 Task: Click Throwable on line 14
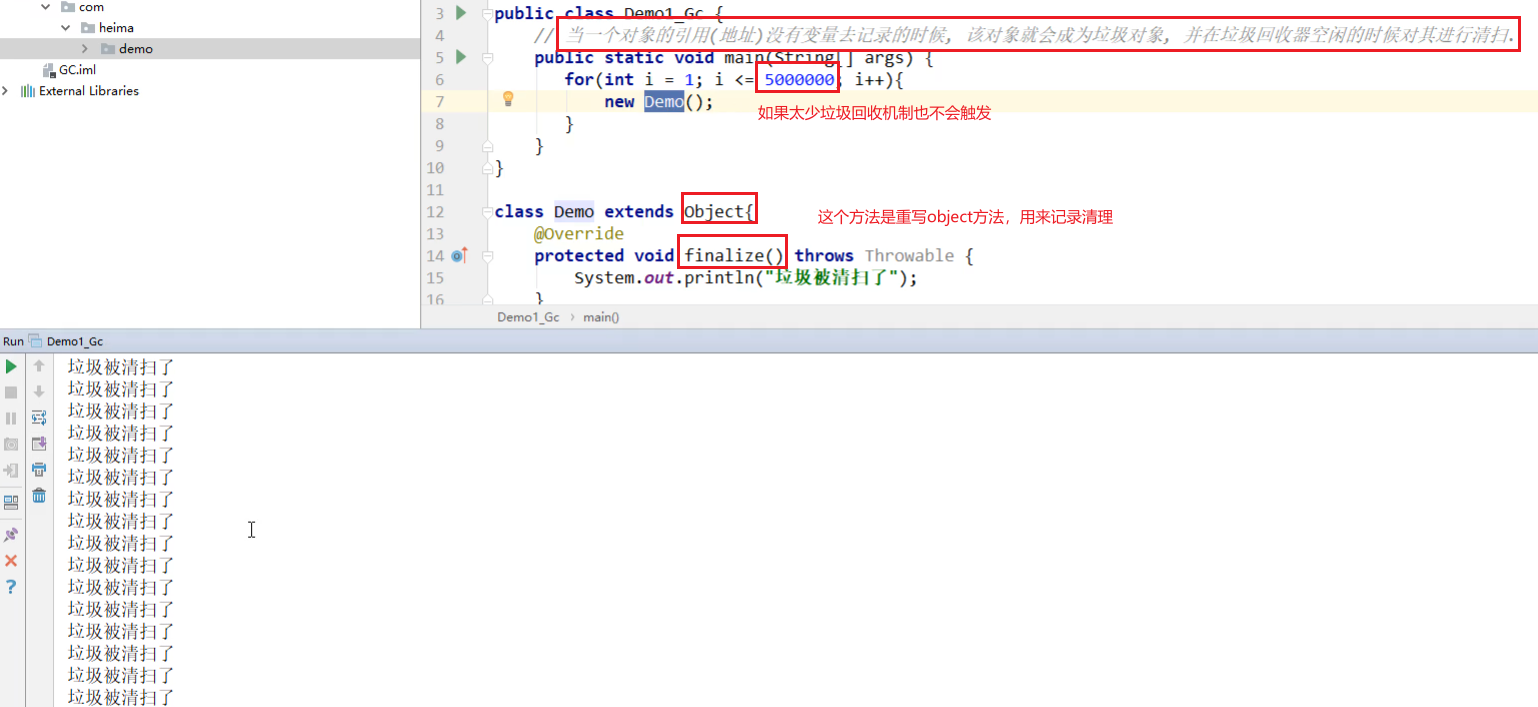pyautogui.click(x=909, y=256)
